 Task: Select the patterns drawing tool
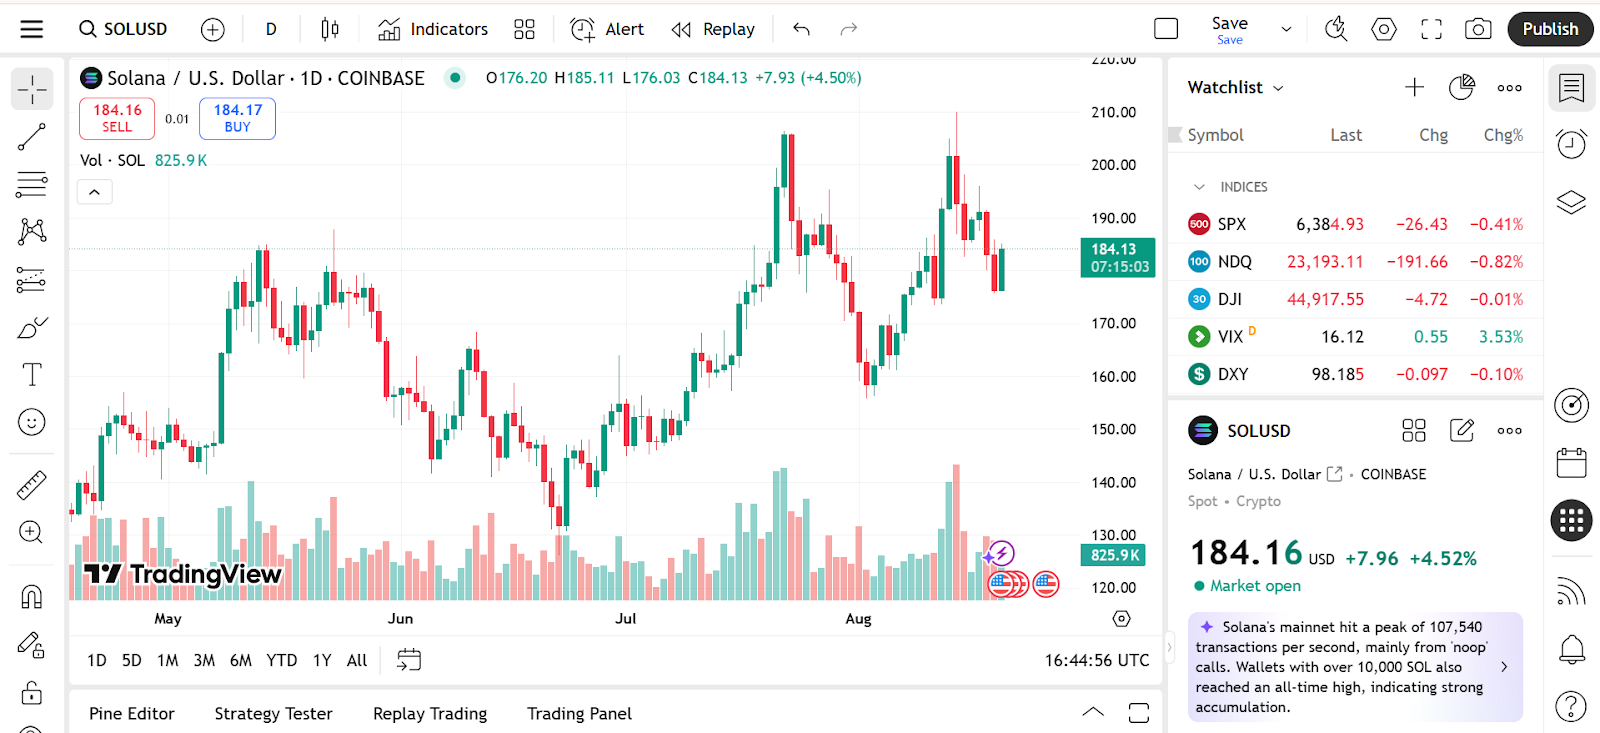[32, 232]
